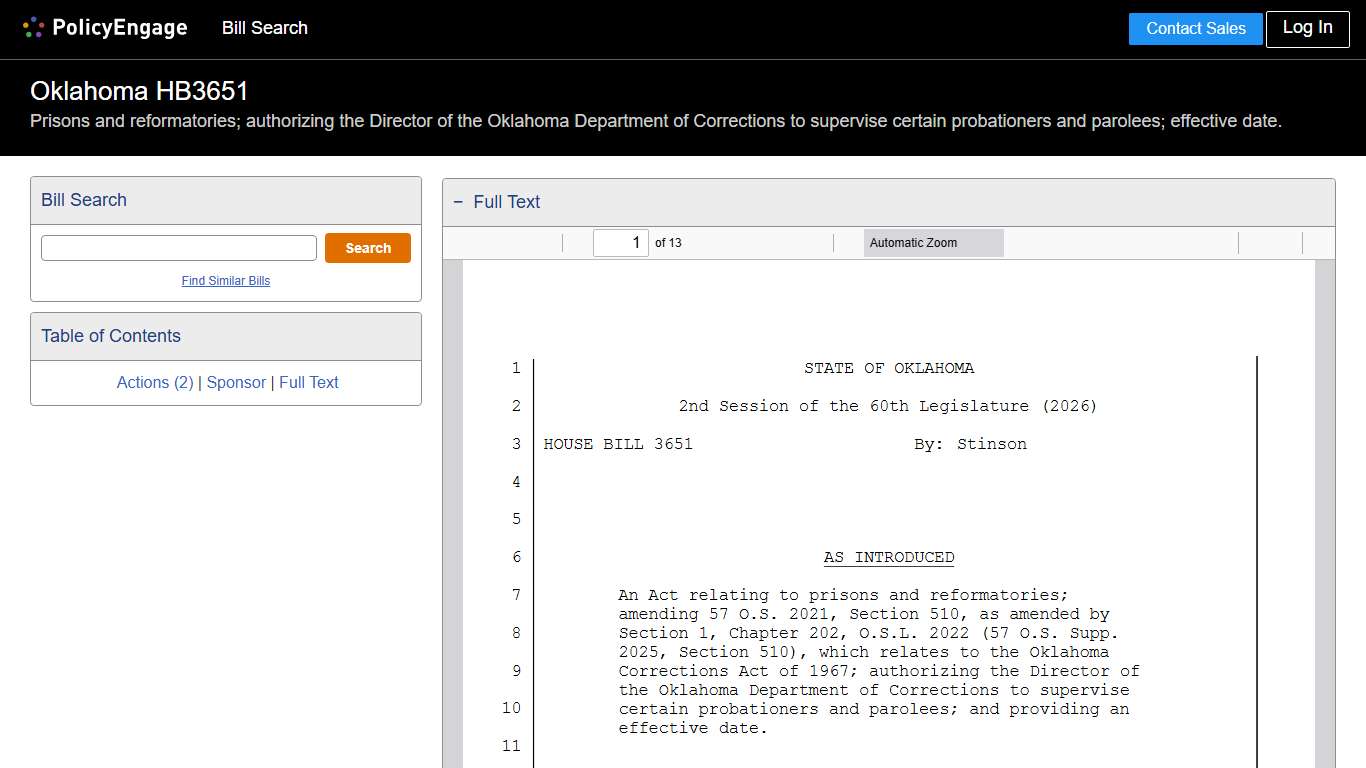Click the Log In button

1307,29
